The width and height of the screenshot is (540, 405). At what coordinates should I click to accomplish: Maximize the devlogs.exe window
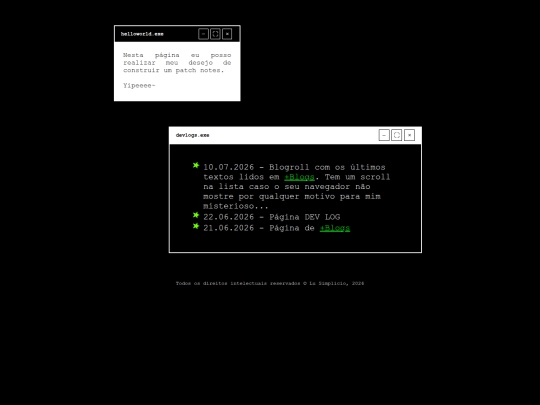[x=397, y=135]
